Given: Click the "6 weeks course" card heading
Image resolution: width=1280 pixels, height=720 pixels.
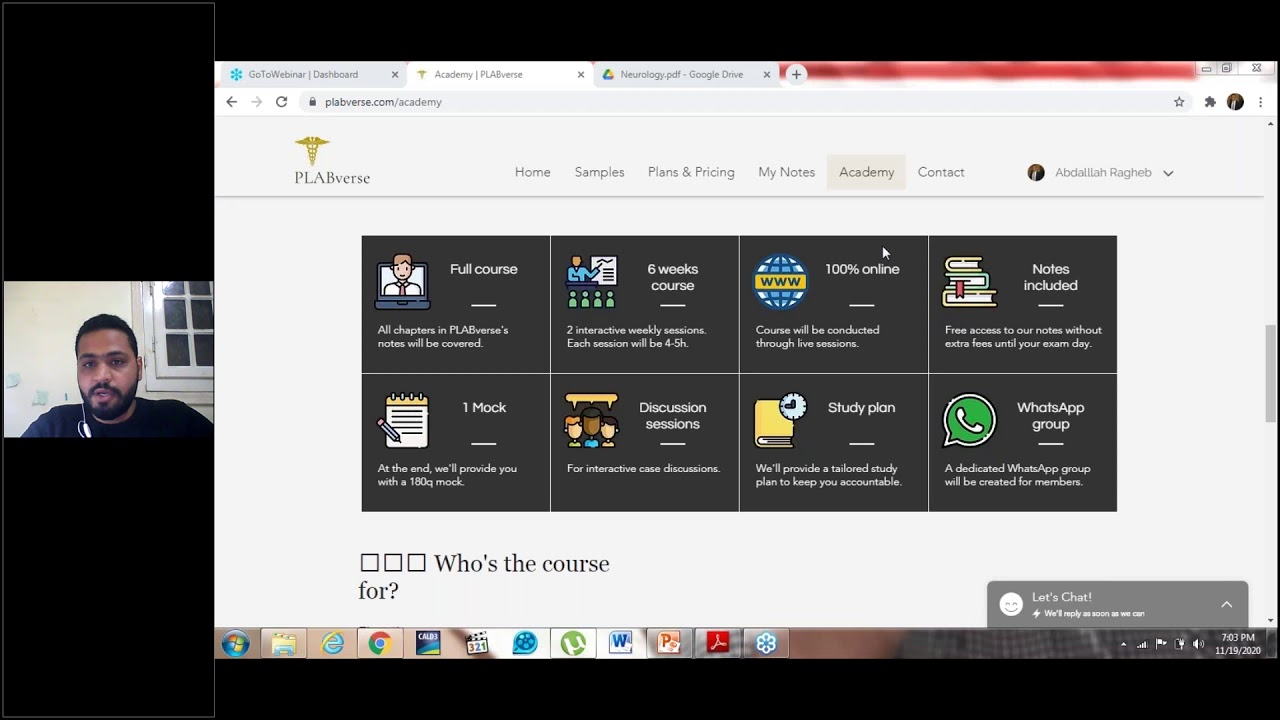Looking at the screenshot, I should [x=673, y=277].
